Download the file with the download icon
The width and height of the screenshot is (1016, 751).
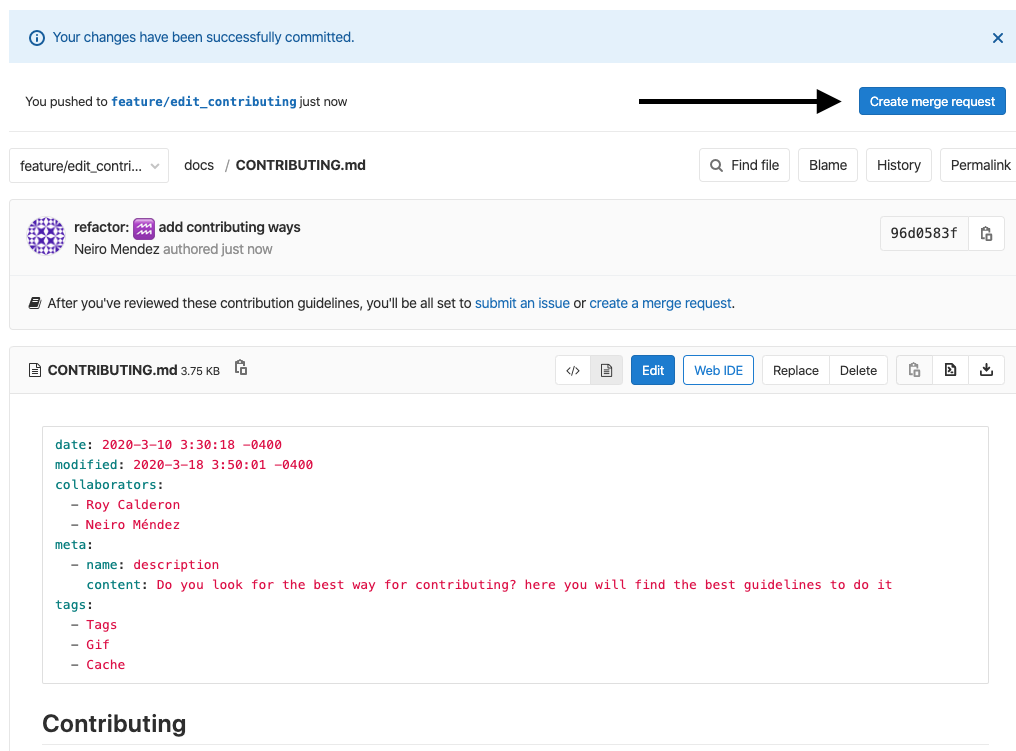(x=986, y=370)
